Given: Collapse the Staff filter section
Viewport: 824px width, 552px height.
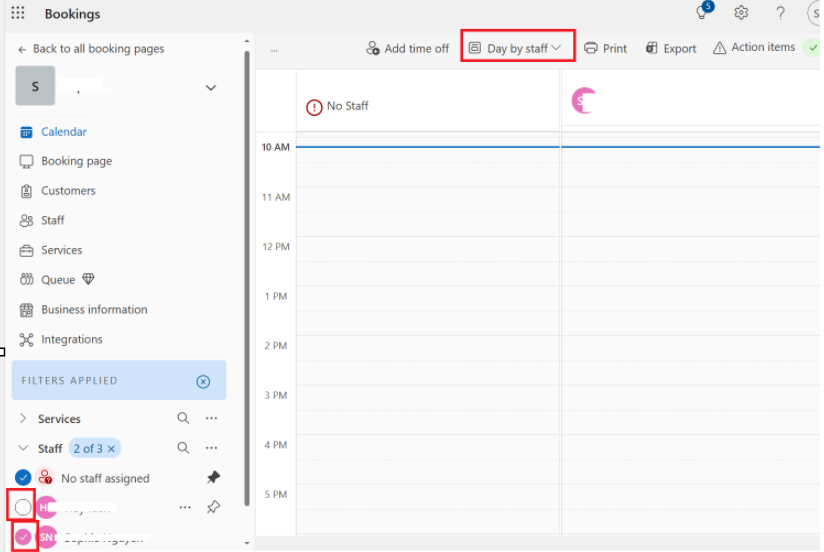Looking at the screenshot, I should pyautogui.click(x=23, y=448).
